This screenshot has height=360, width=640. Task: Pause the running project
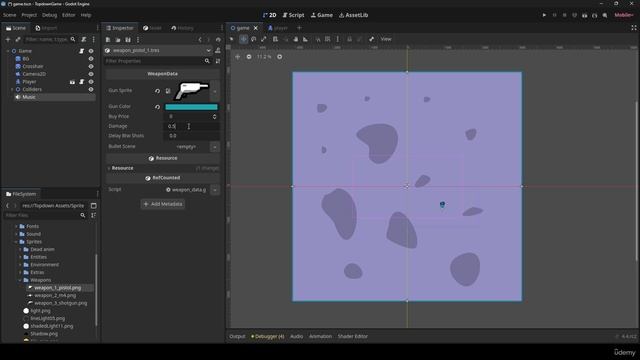point(554,15)
